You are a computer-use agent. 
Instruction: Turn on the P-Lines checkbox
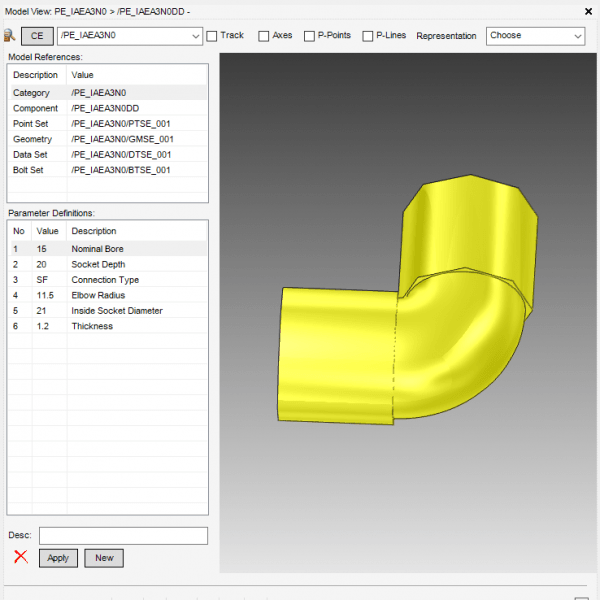pyautogui.click(x=368, y=36)
